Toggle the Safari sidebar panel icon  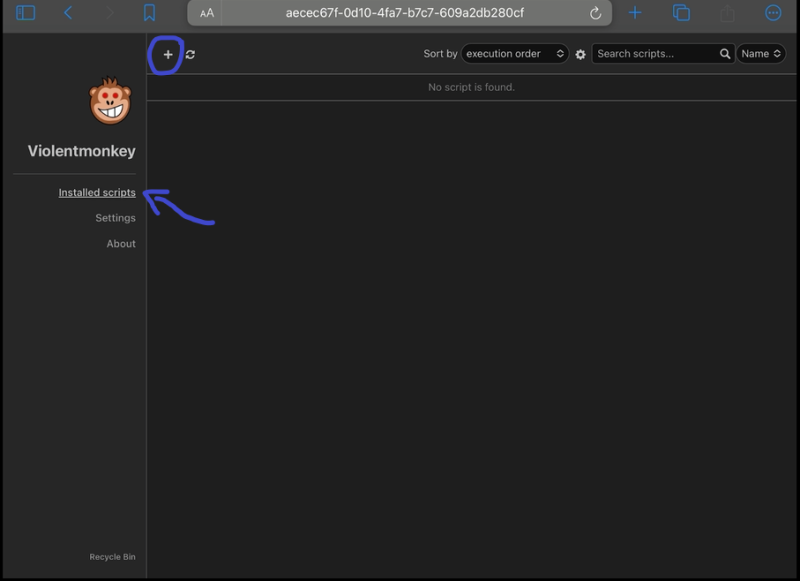coord(26,13)
